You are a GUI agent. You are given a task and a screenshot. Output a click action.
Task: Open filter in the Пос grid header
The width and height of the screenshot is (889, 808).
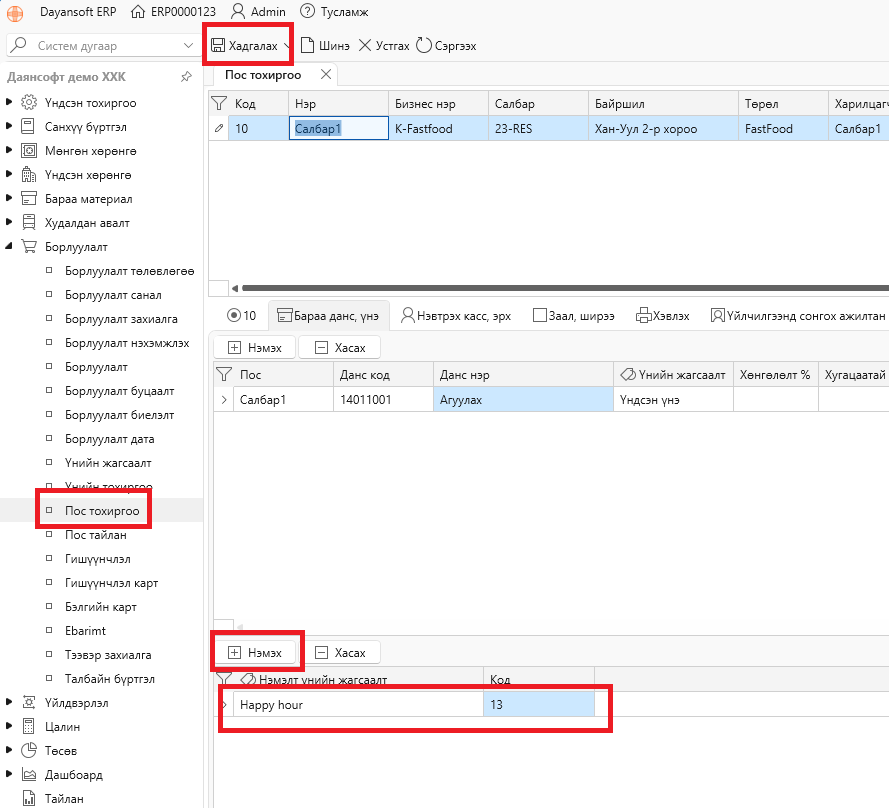(224, 374)
